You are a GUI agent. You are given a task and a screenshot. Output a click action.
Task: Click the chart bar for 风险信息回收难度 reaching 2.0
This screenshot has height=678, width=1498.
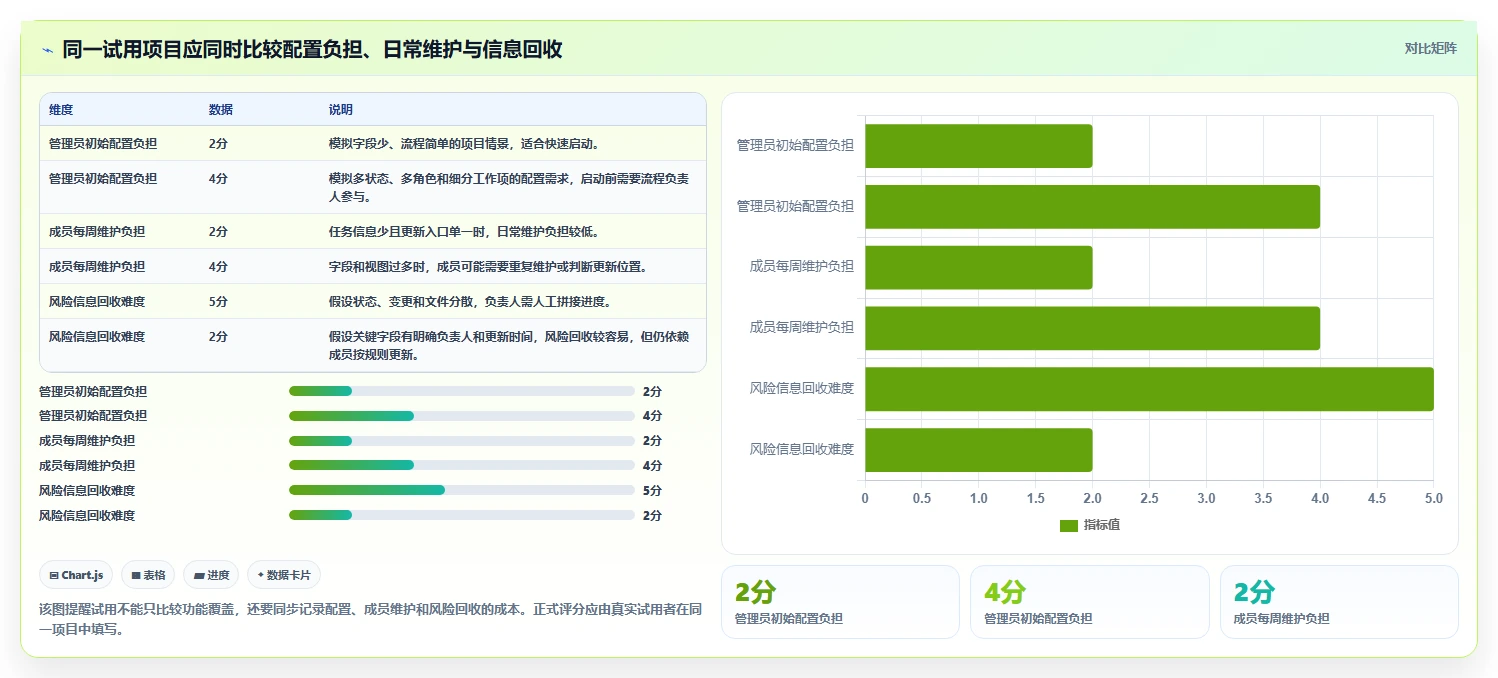pos(979,450)
